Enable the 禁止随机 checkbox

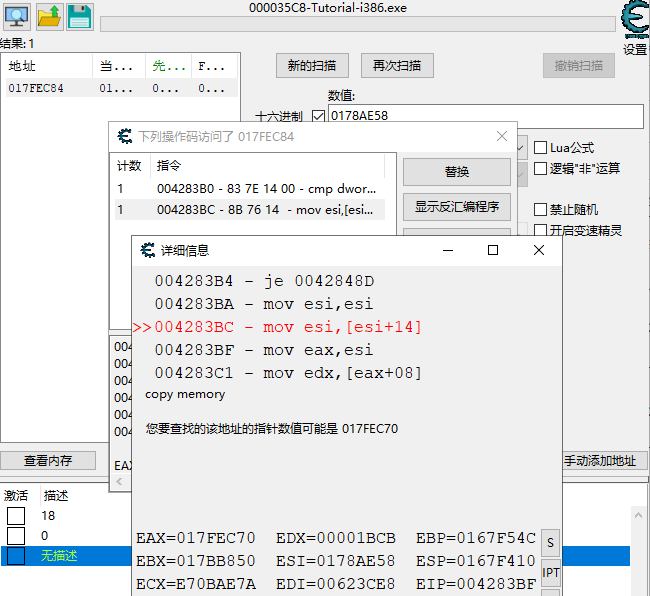pyautogui.click(x=540, y=209)
